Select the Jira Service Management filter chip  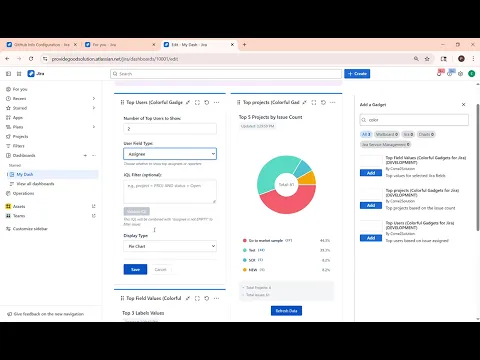385,144
